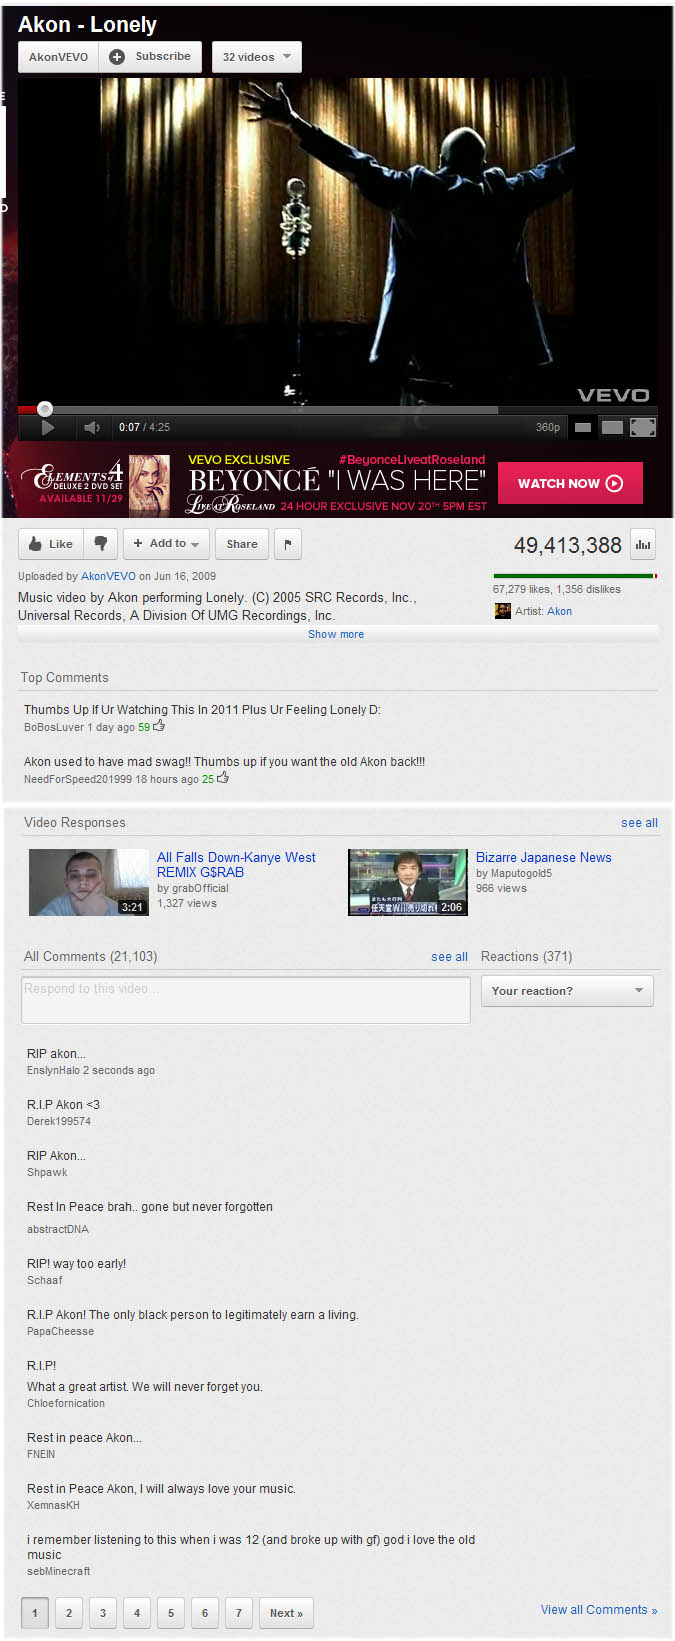
Task: Go to comments page 7
Action: point(239,1613)
